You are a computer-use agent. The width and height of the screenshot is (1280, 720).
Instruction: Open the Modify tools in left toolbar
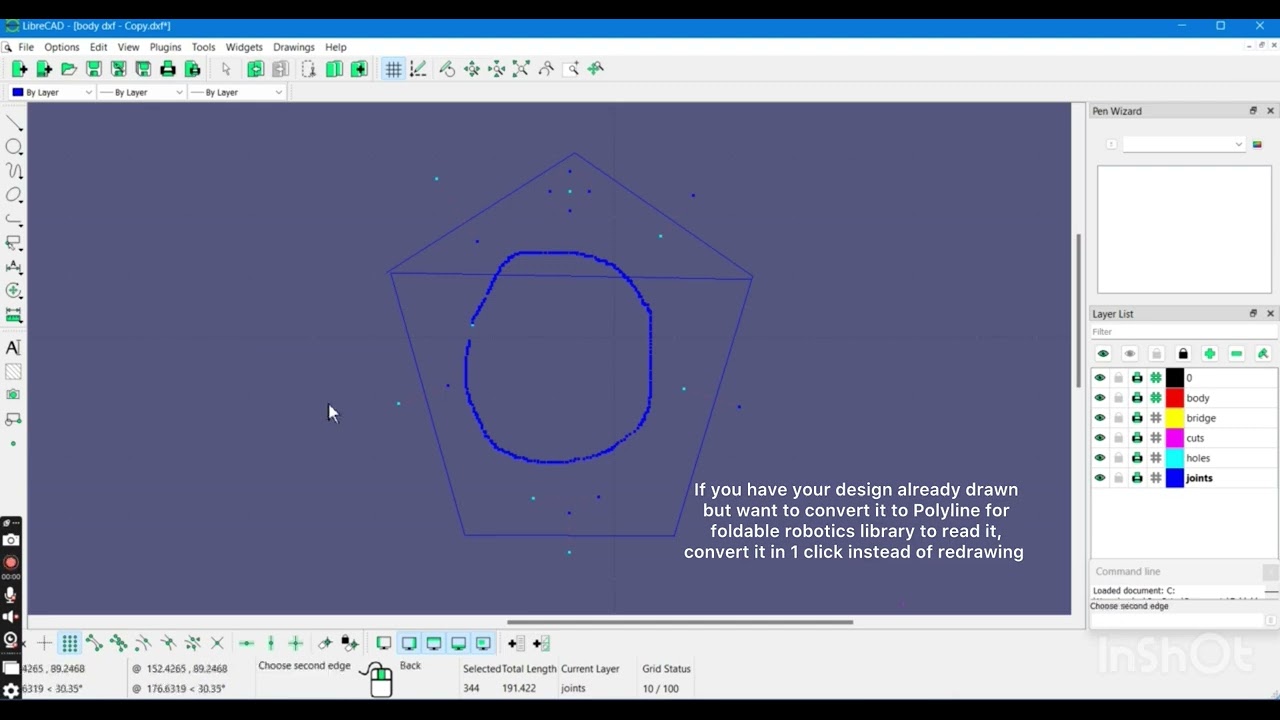click(x=14, y=291)
